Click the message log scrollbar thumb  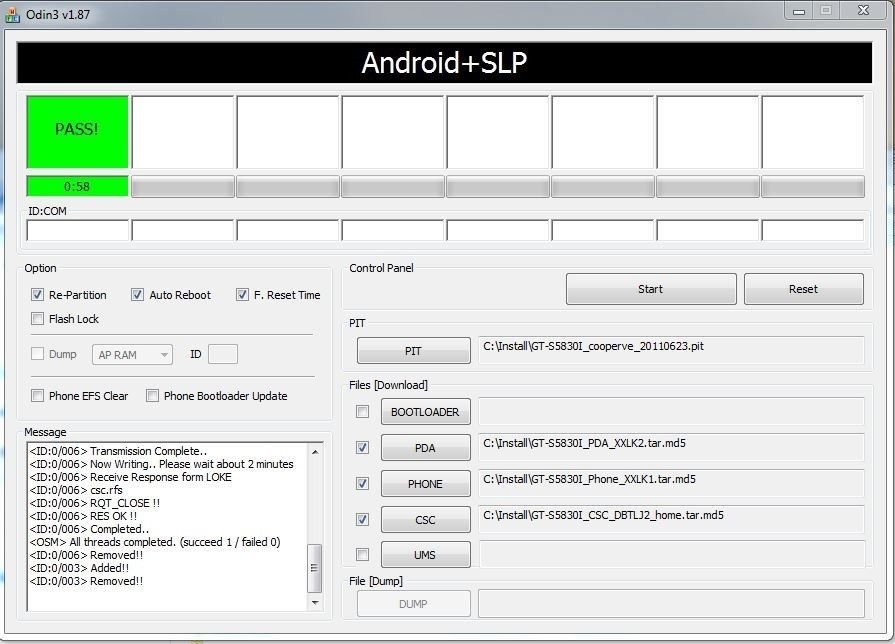315,568
